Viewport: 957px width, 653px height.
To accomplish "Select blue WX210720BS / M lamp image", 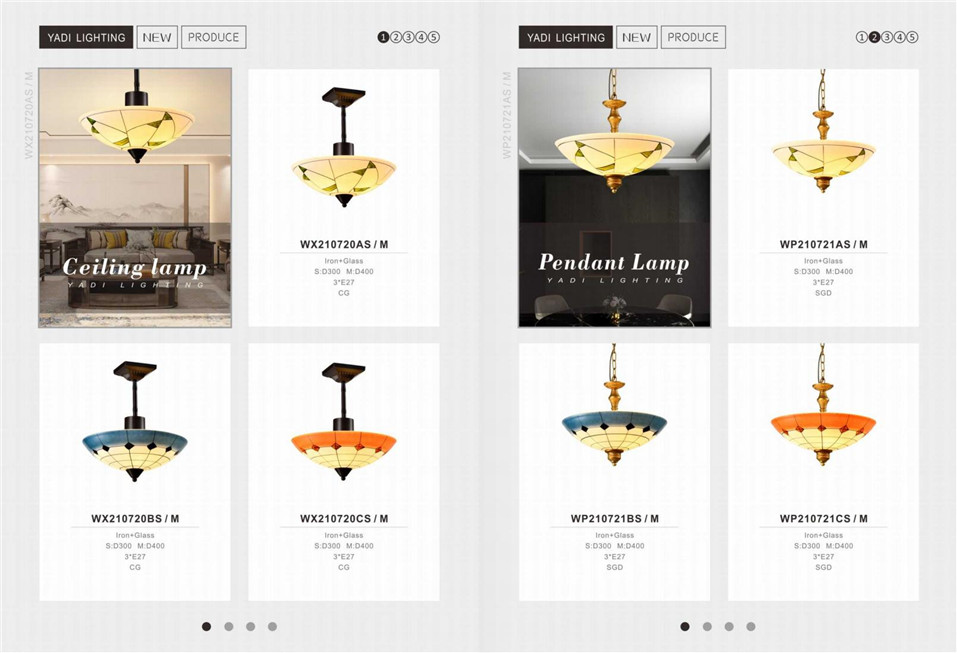I will click(135, 422).
